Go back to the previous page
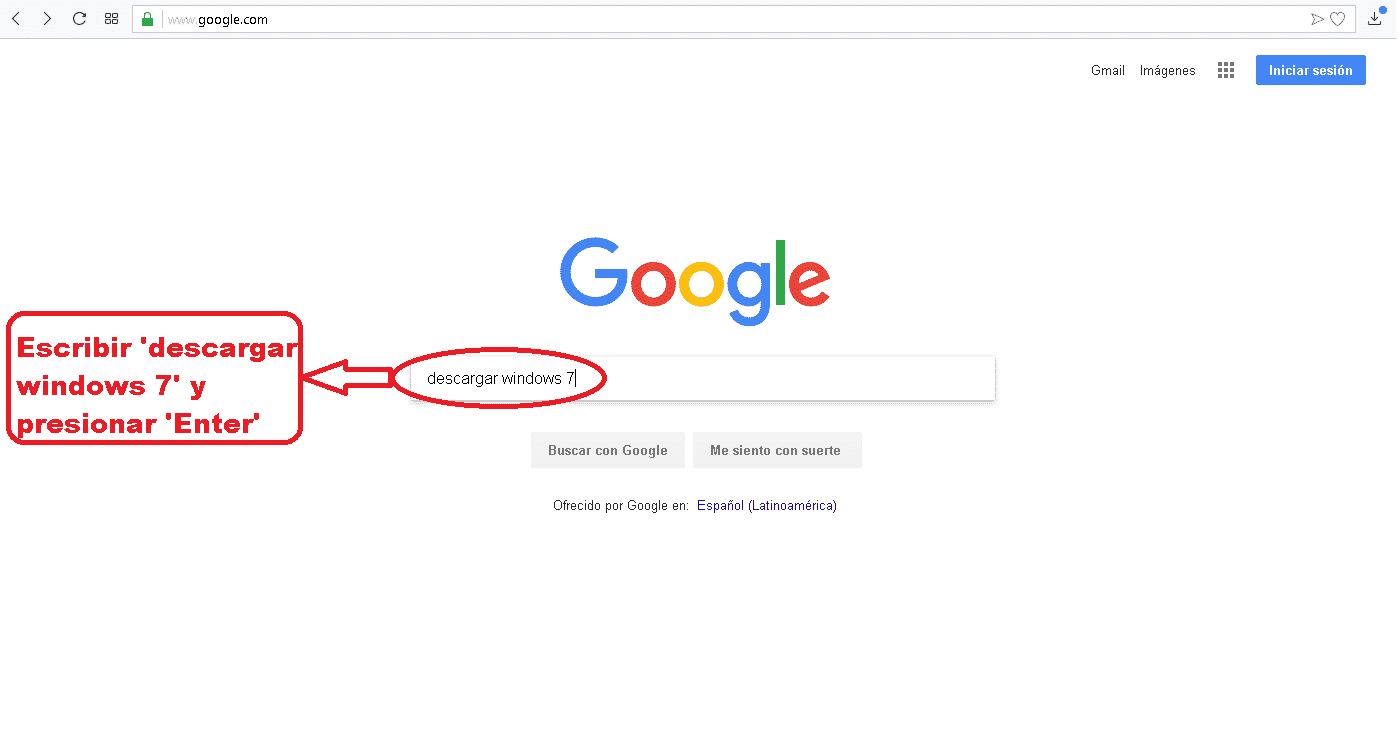This screenshot has width=1399, height=746. (16, 19)
